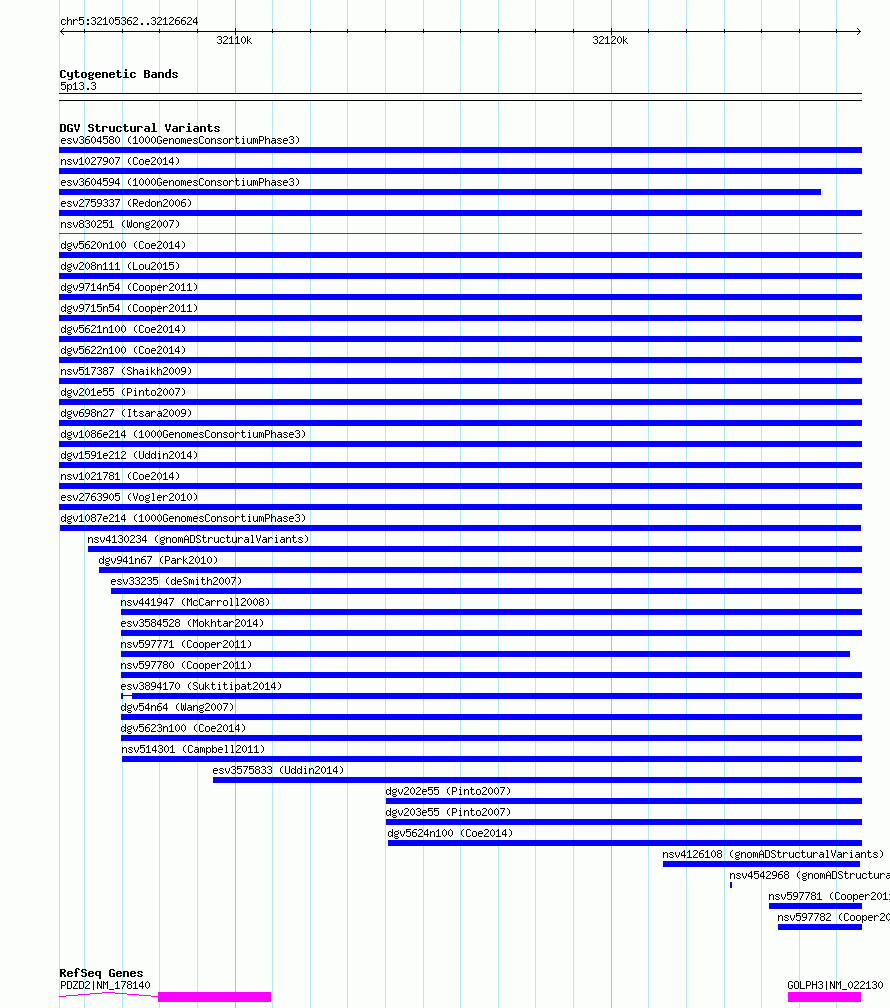890x1008 pixels.
Task: Click the esv3575833 blue variant bar
Action: pos(537,780)
